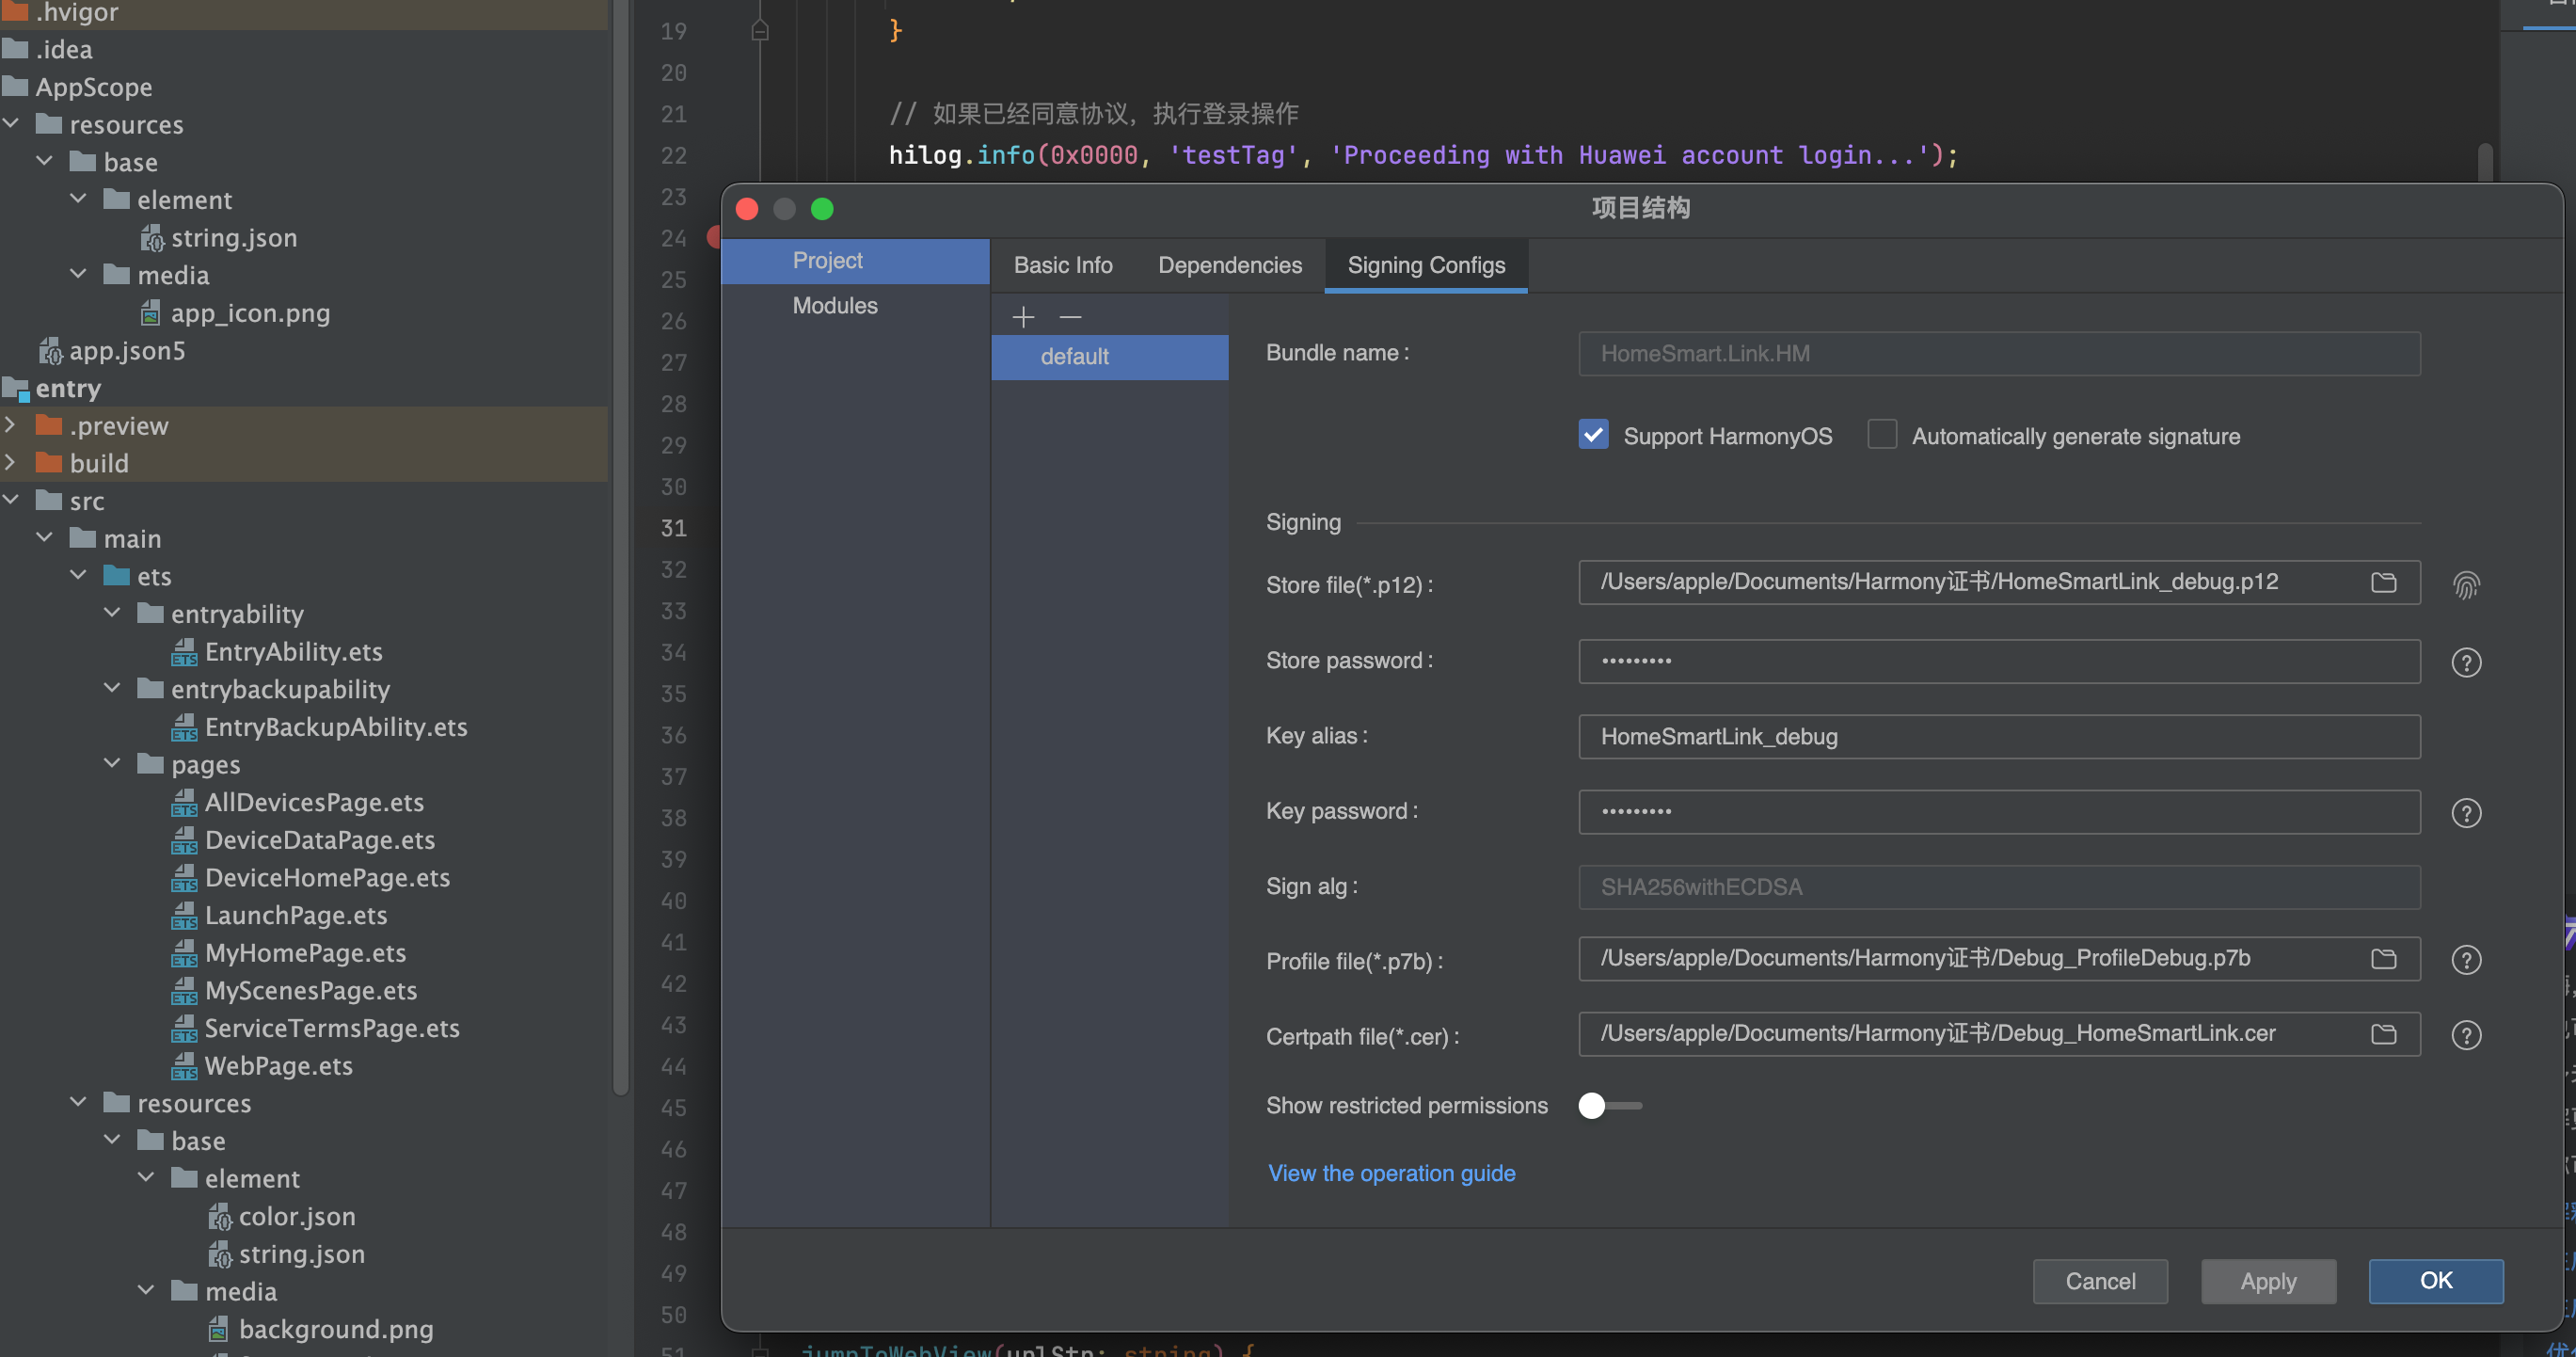The image size is (2576, 1357).
Task: Click the fingerprint generate key icon
Action: tap(2466, 585)
